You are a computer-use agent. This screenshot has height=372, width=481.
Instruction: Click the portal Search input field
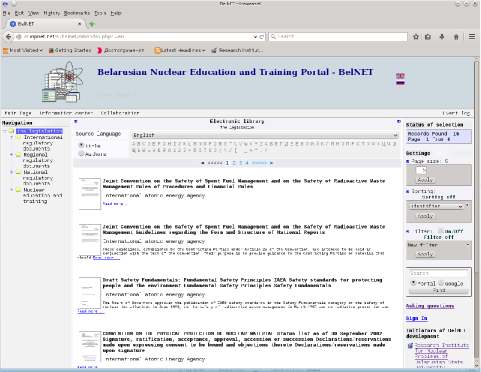click(439, 273)
